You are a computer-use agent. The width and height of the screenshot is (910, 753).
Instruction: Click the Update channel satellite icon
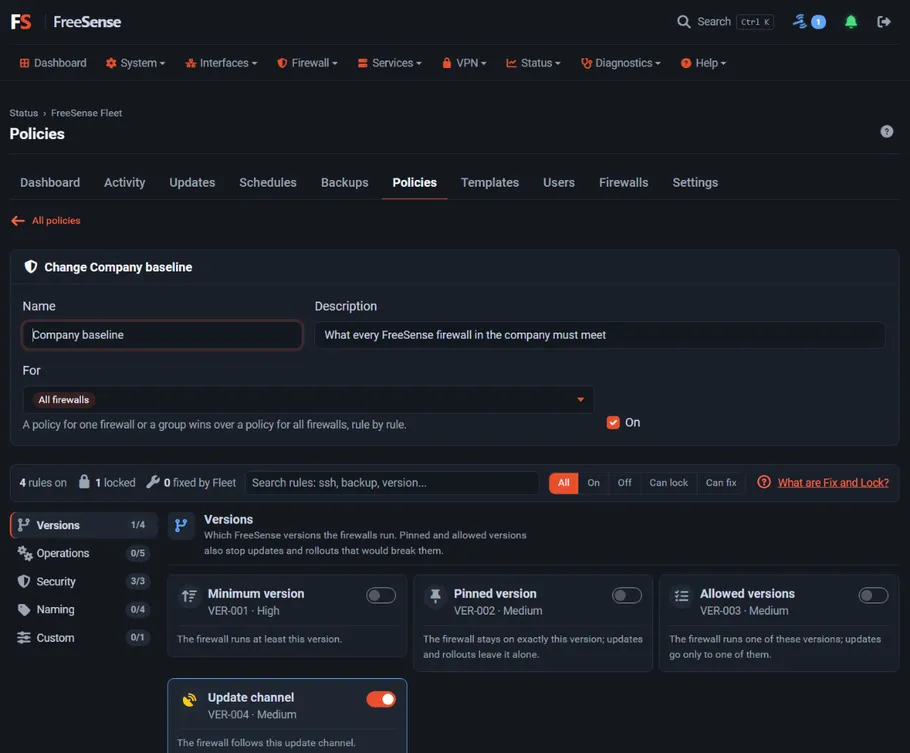tap(189, 700)
